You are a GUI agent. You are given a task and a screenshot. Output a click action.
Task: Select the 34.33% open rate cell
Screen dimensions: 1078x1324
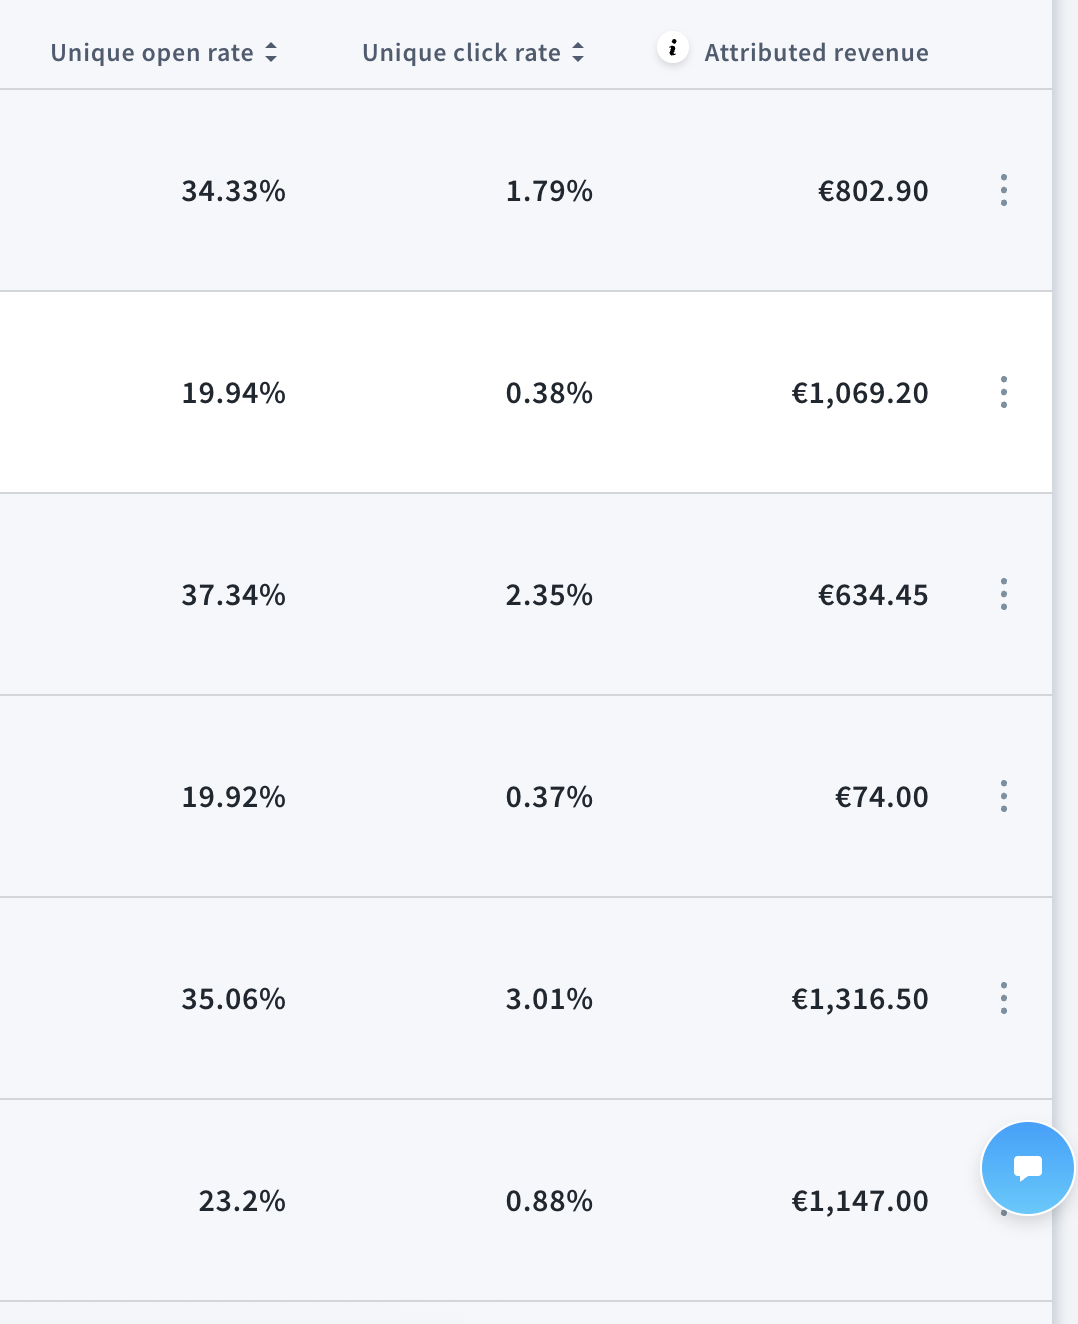[x=233, y=191]
